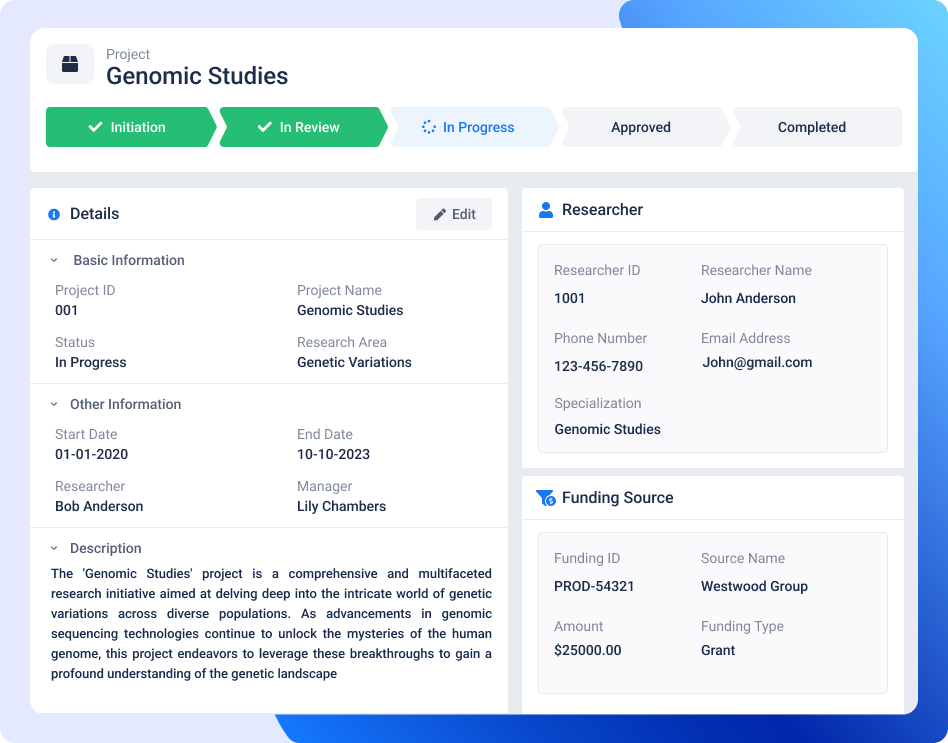Screen dimensions: 948x743
Task: Click Funding ID value PROD-54321
Action: [x=594, y=586]
